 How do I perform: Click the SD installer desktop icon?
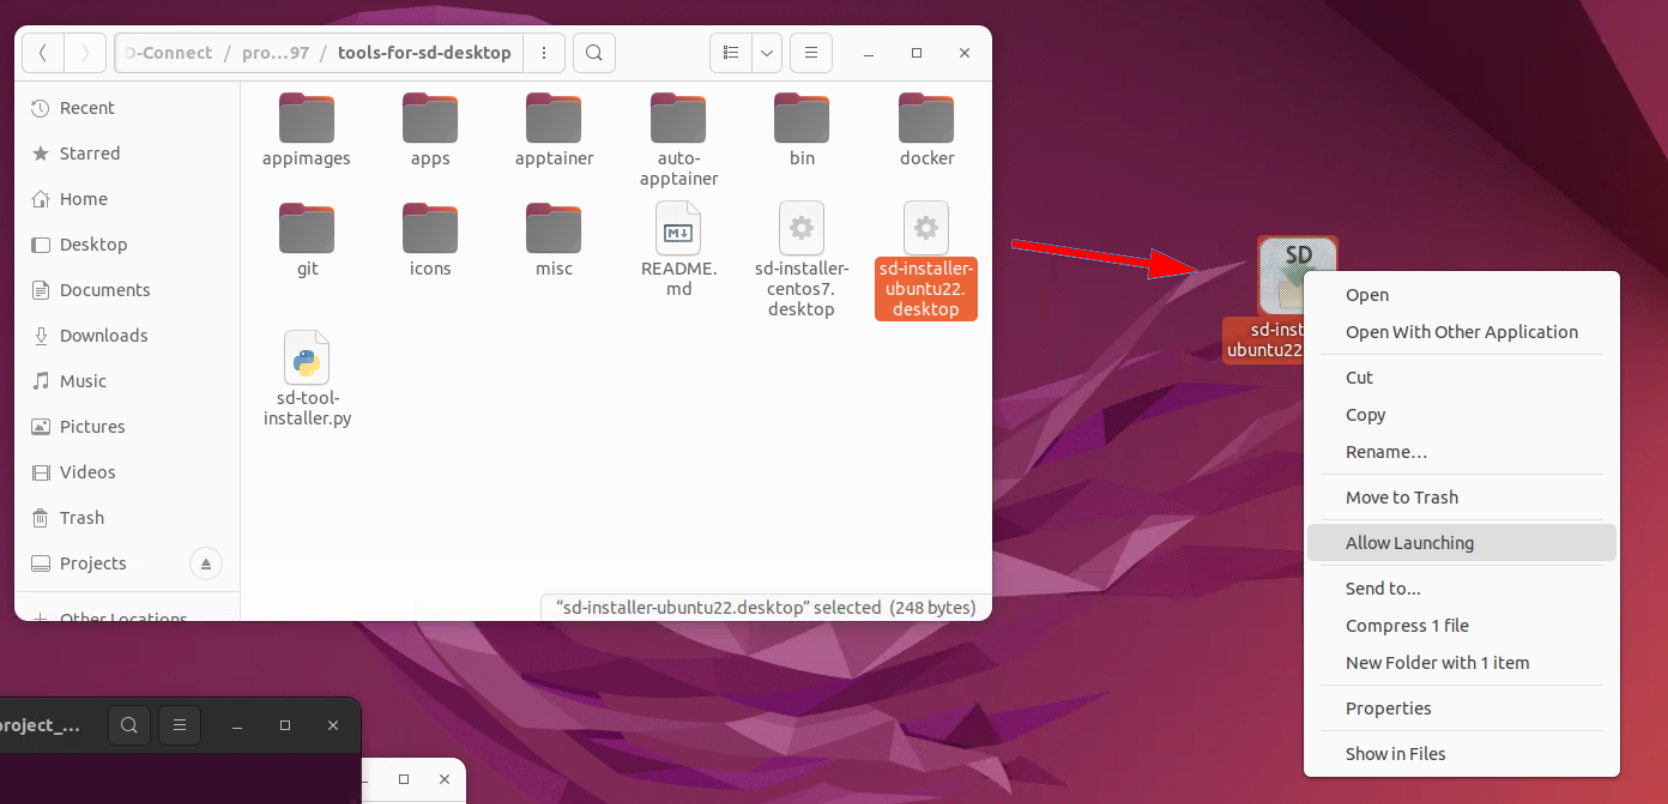(x=1296, y=275)
